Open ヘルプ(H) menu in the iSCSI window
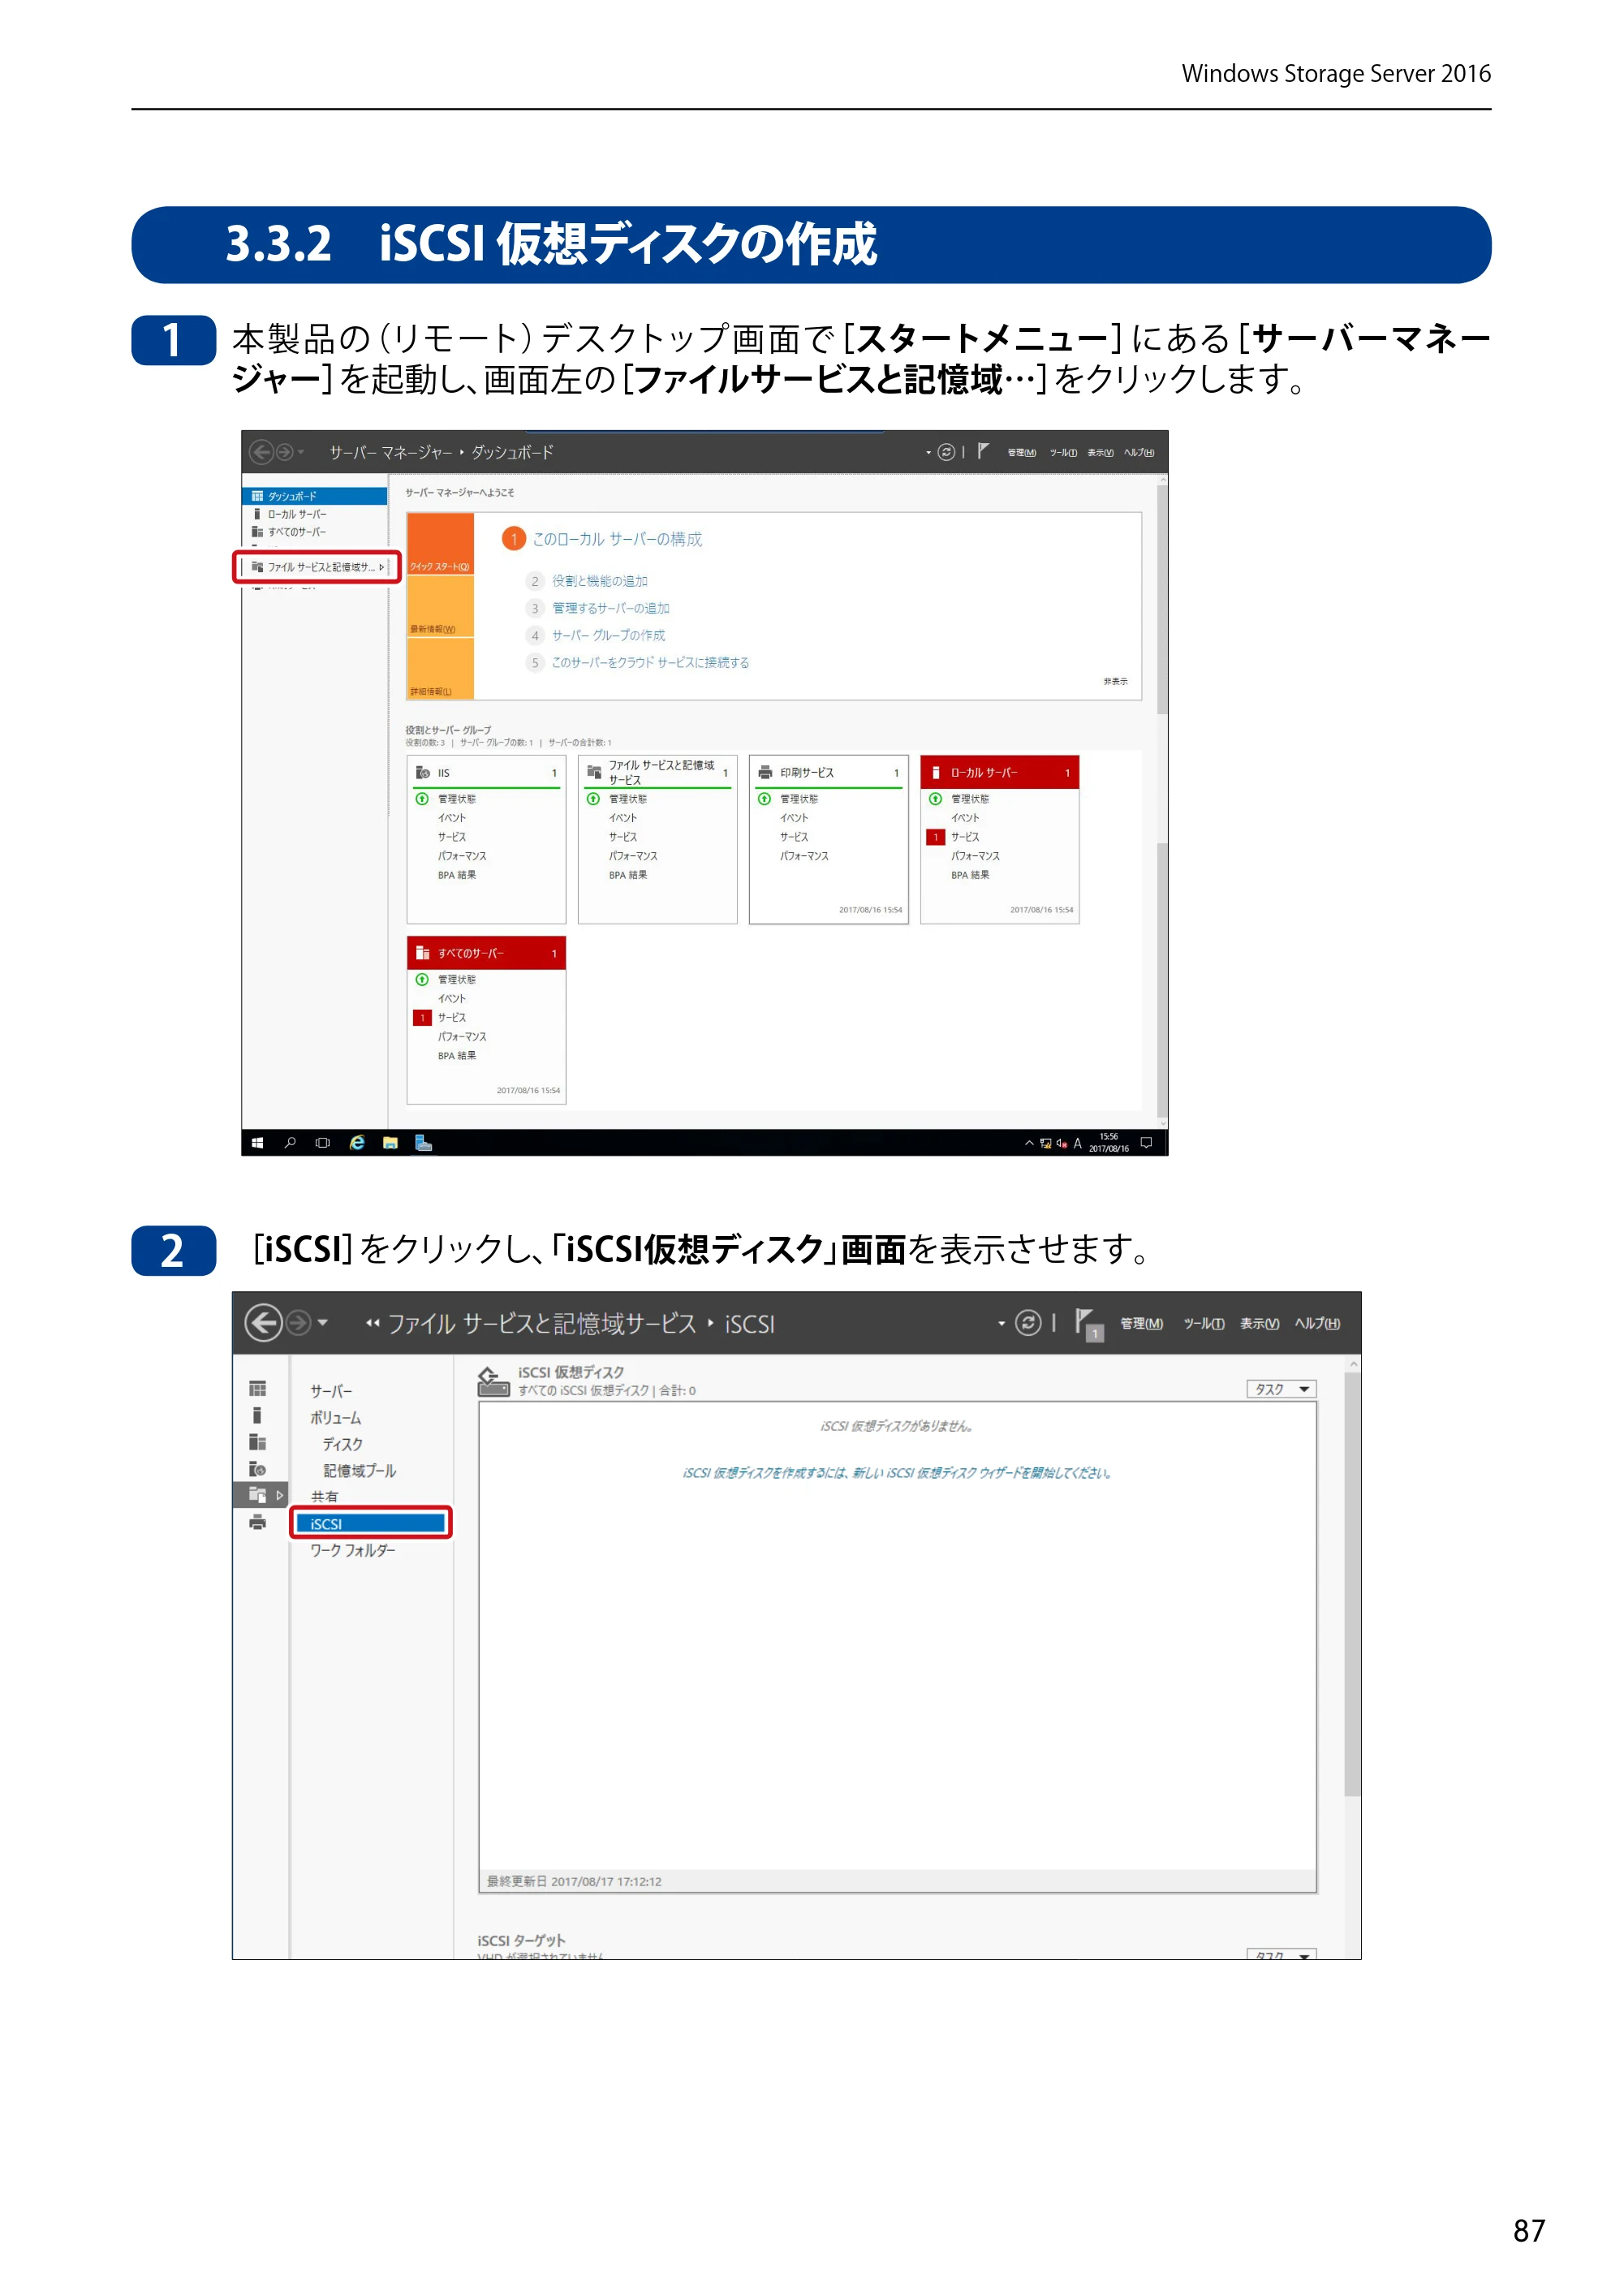 click(1317, 1323)
